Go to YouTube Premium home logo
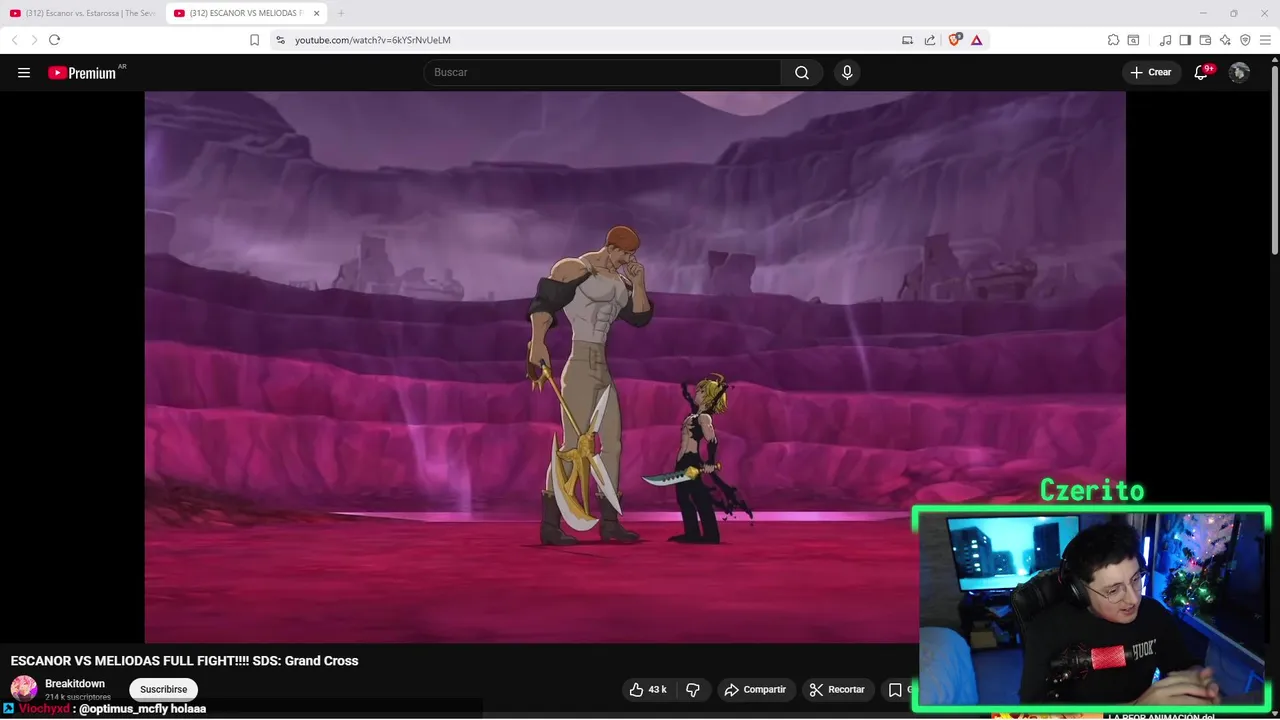The width and height of the screenshot is (1280, 720). pyautogui.click(x=82, y=72)
